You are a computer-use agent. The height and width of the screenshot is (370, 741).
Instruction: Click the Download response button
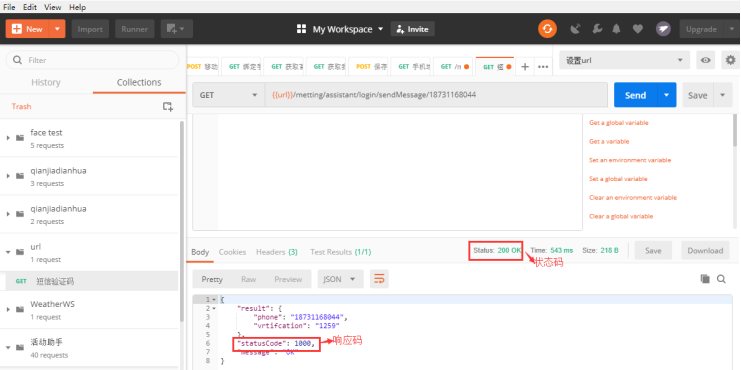705,250
